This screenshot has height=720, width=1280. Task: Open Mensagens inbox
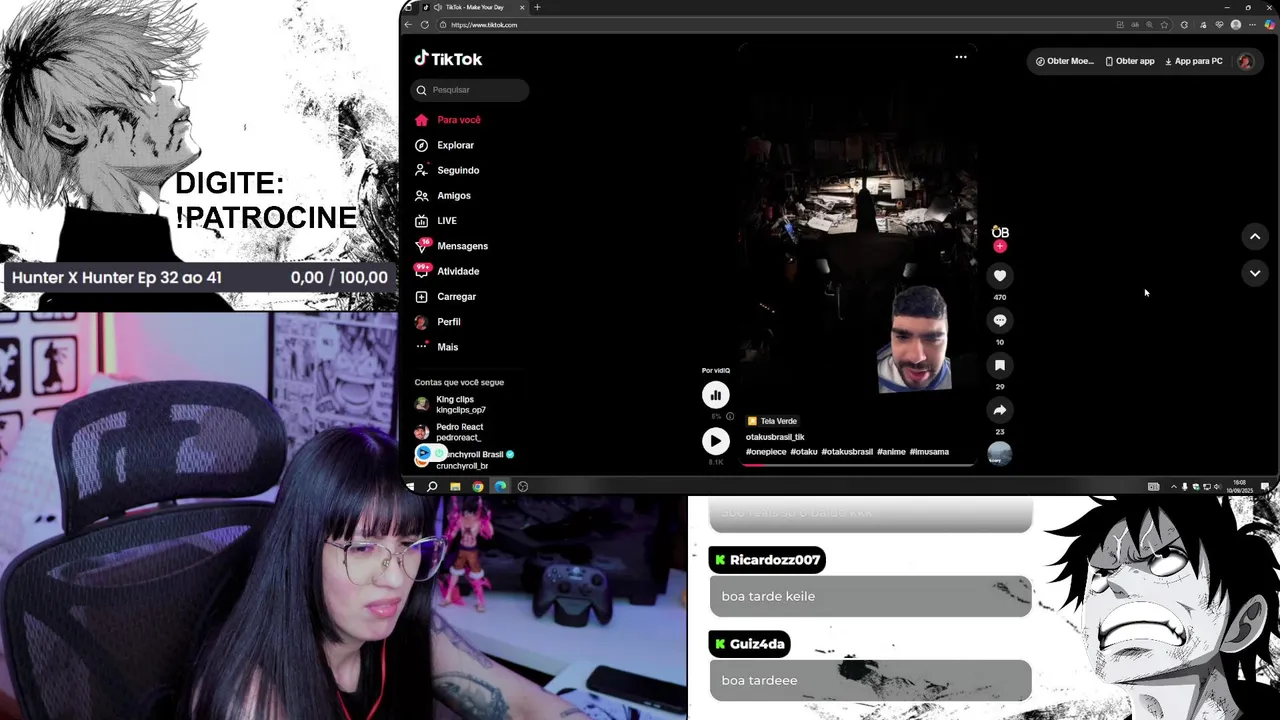coord(451,246)
